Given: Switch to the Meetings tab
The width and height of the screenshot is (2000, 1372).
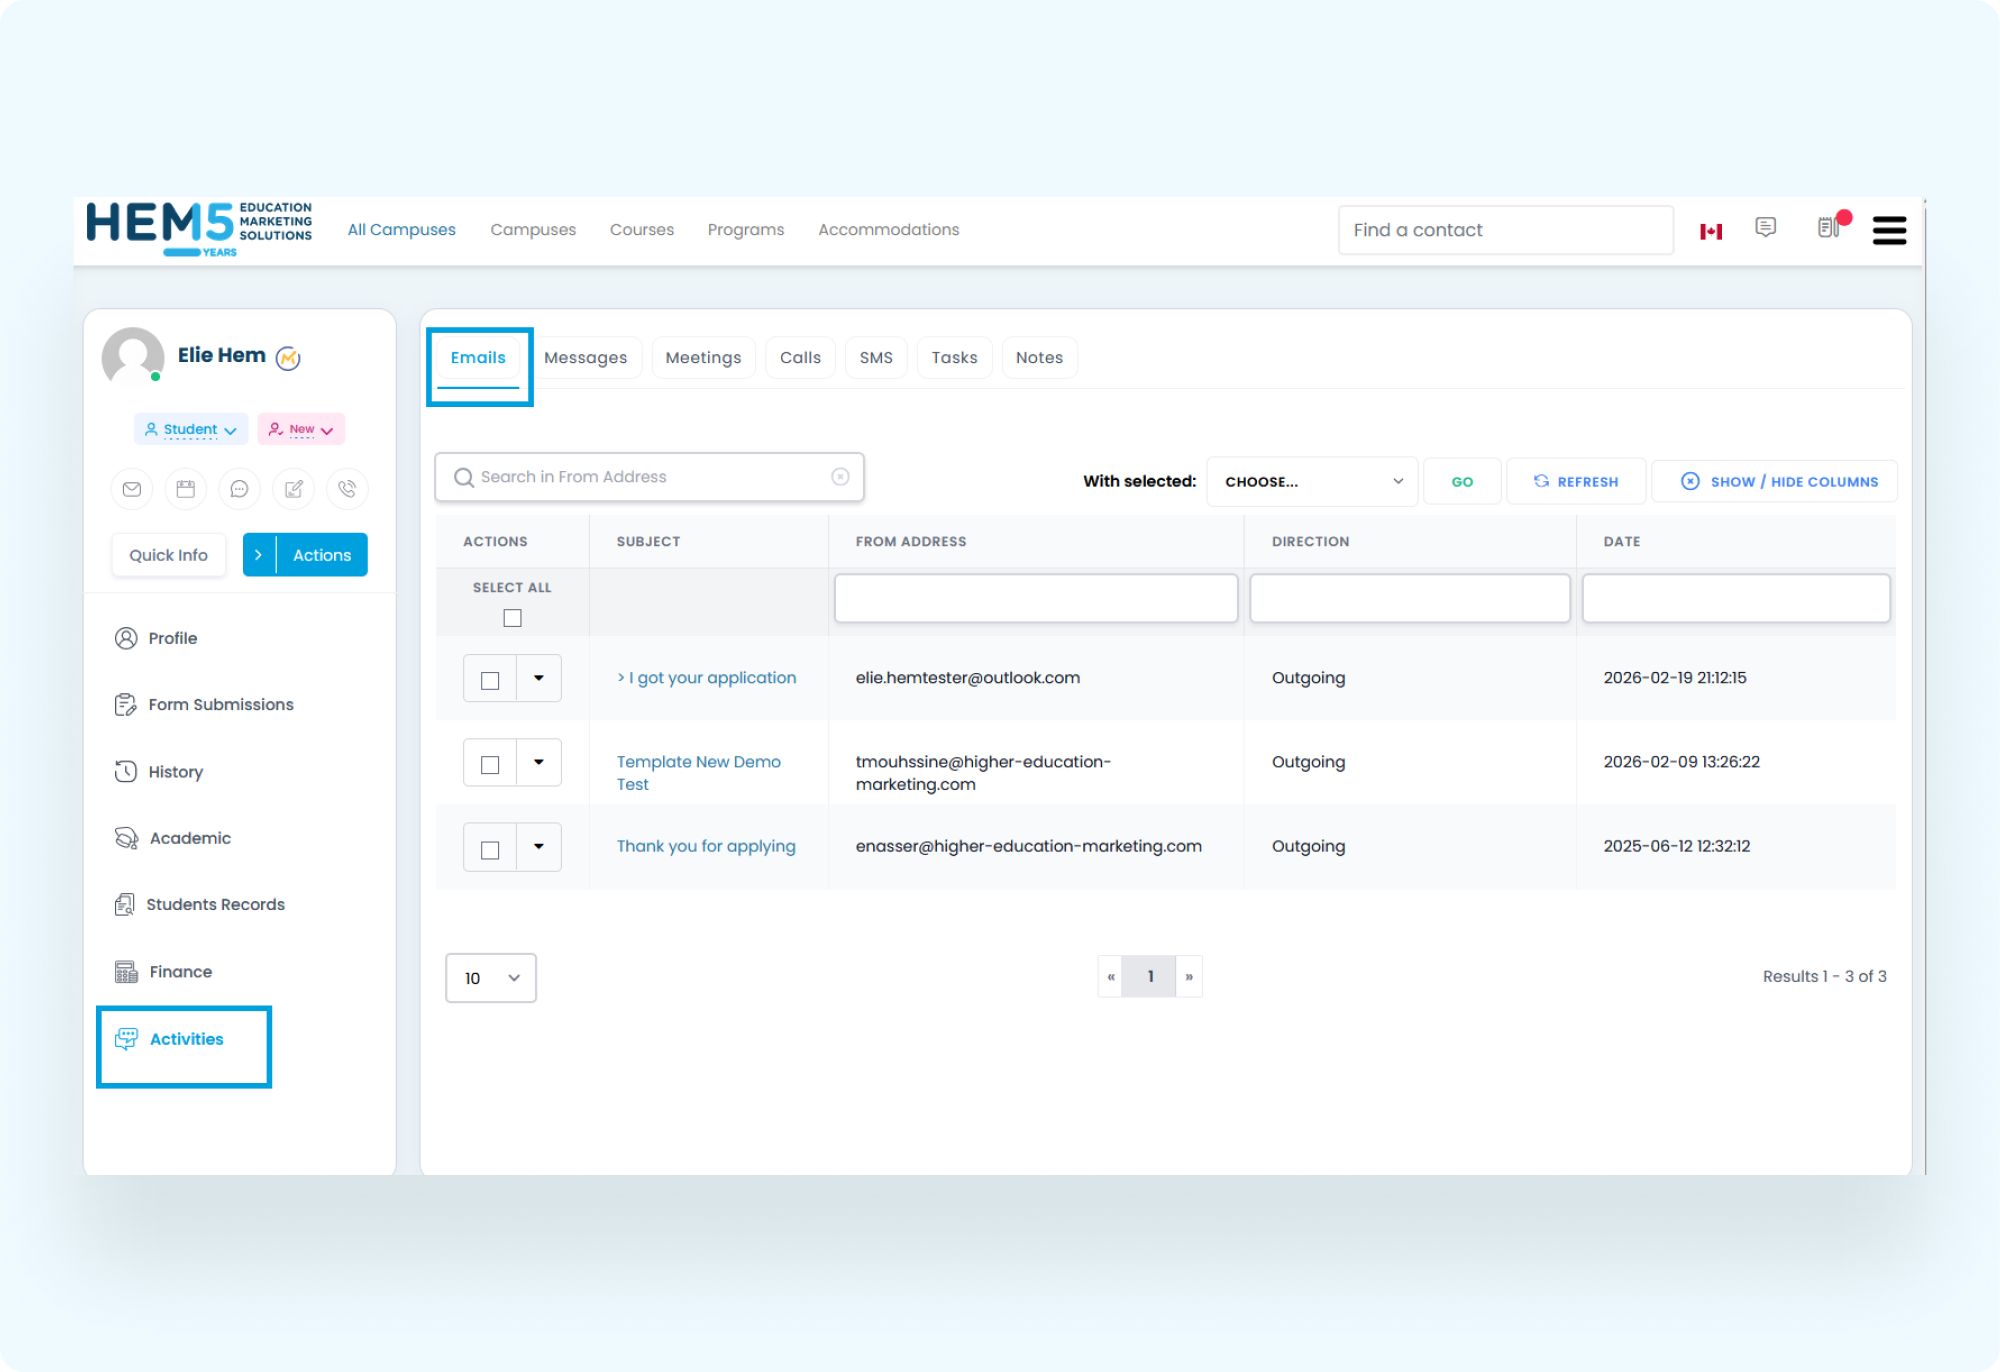Looking at the screenshot, I should coord(703,358).
